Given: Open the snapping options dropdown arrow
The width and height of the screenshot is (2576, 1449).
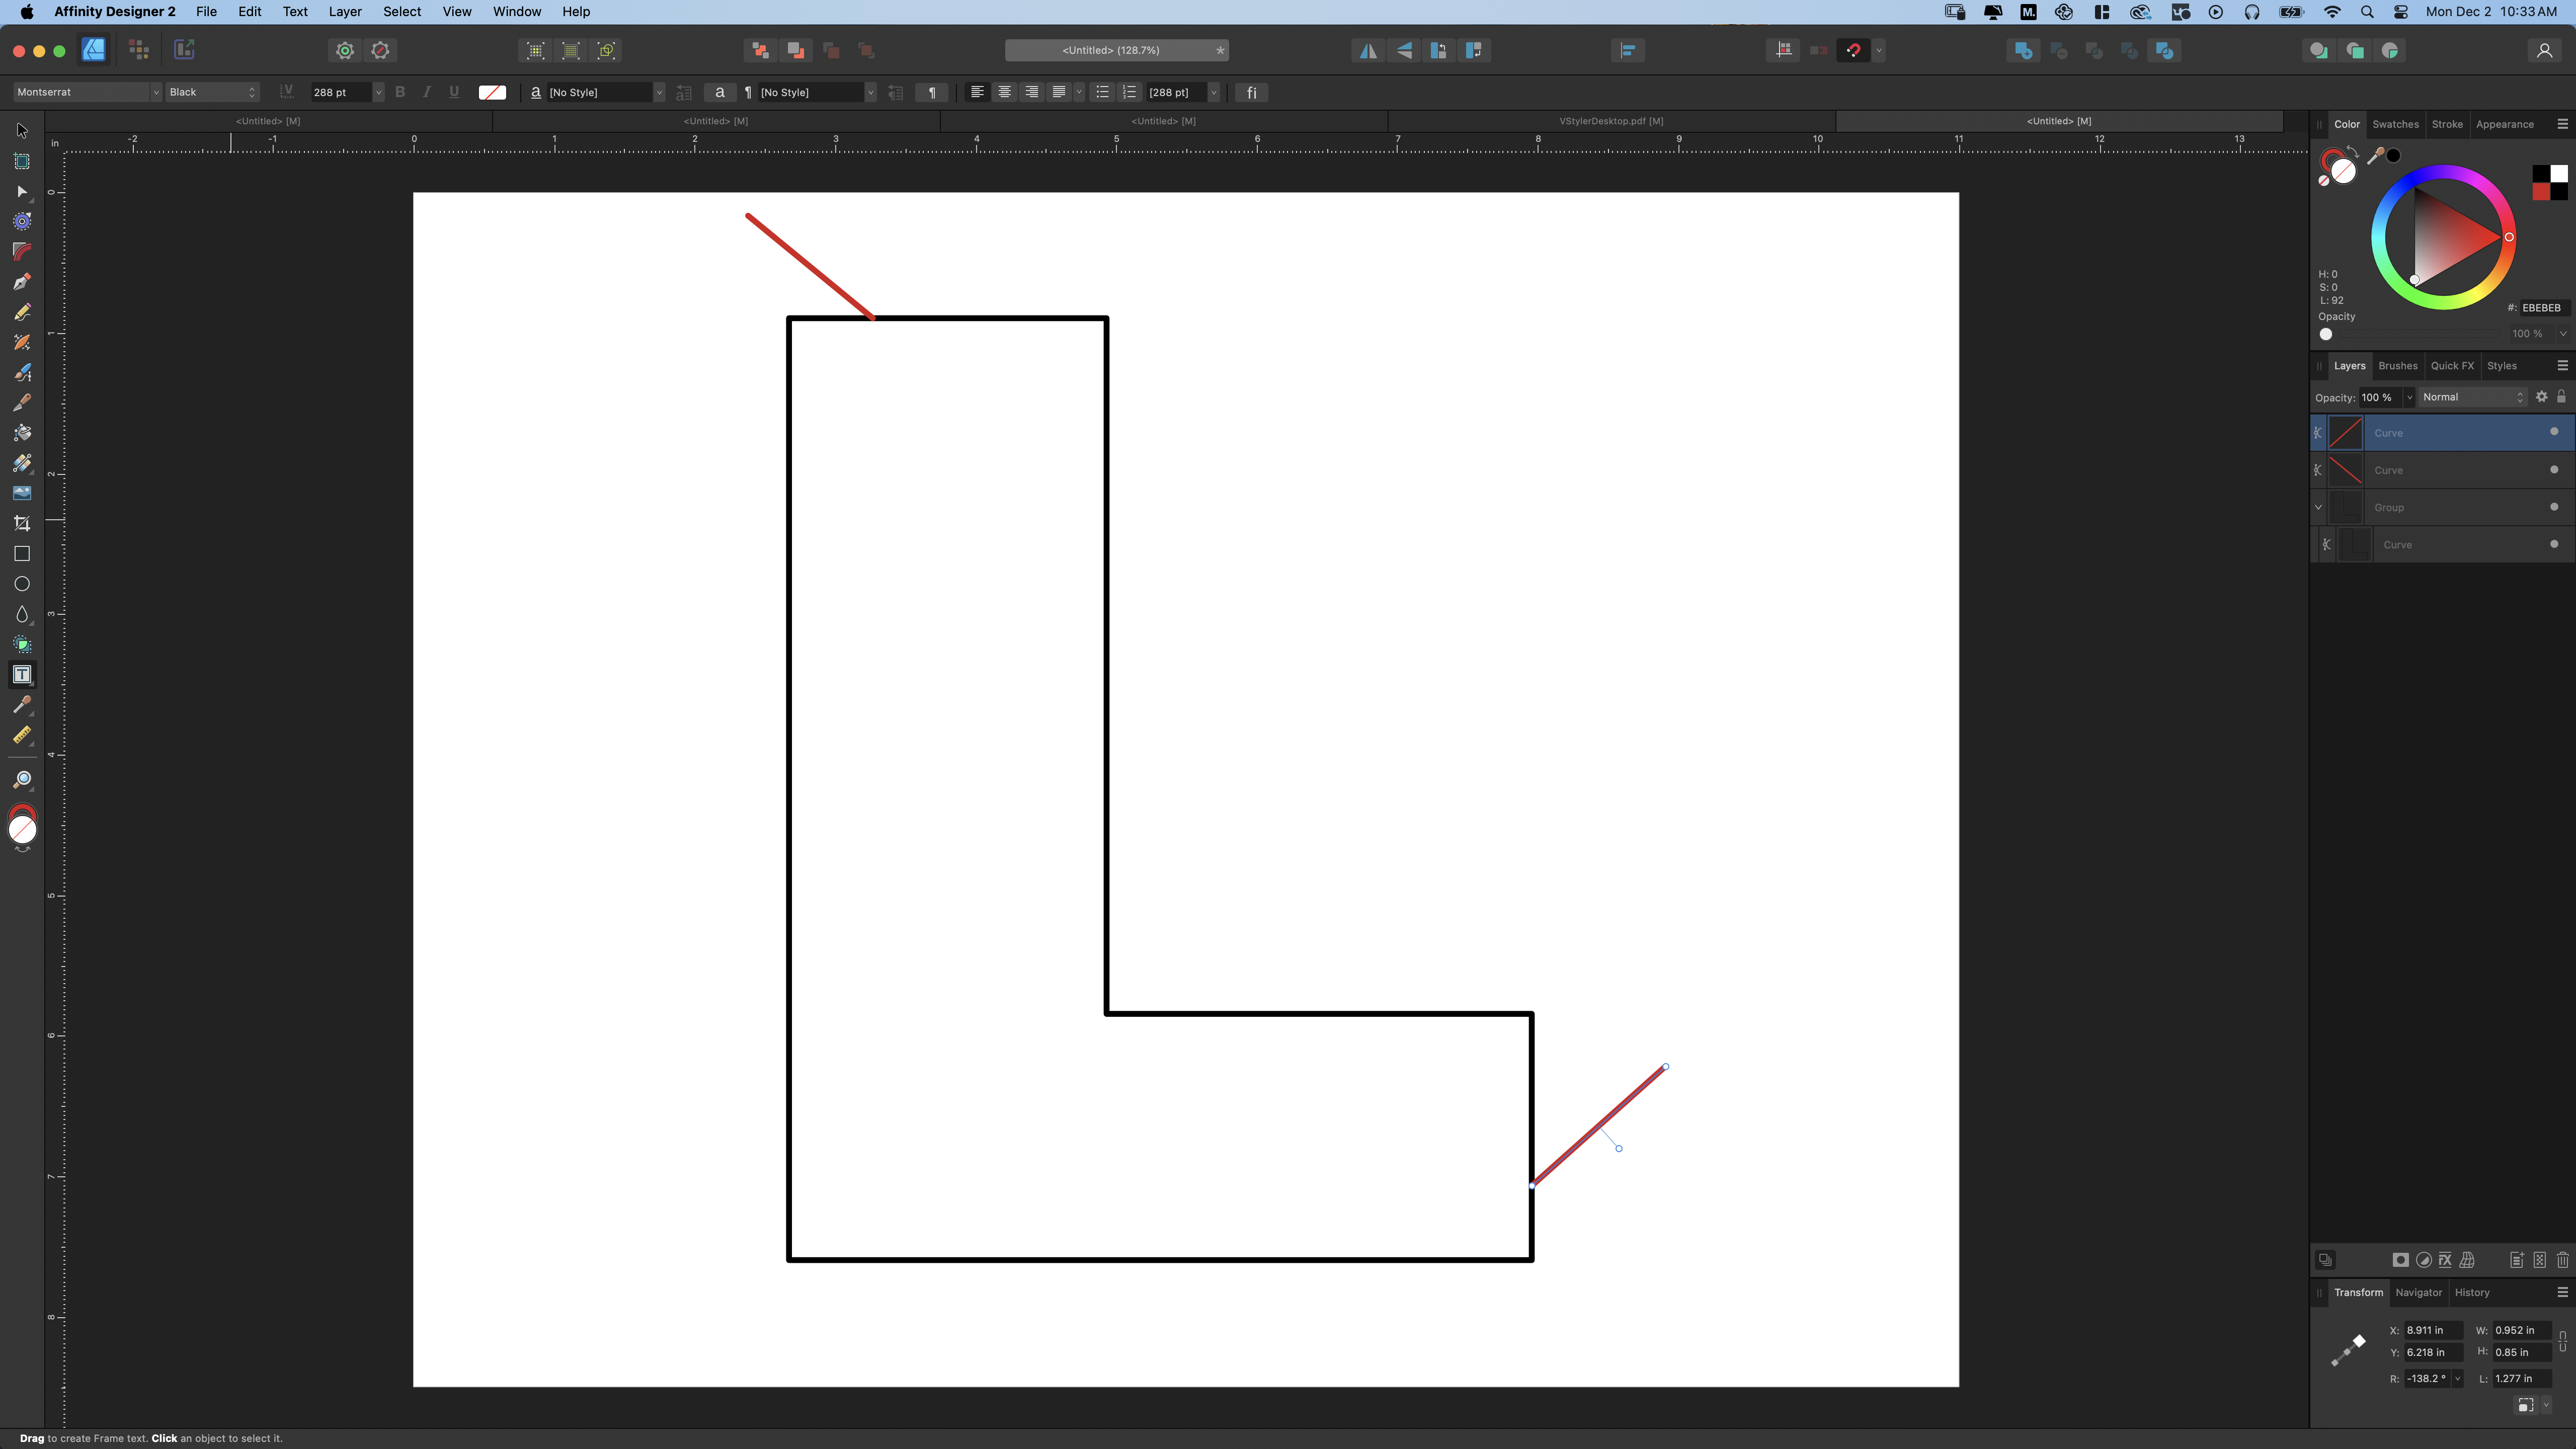Looking at the screenshot, I should pyautogui.click(x=1879, y=50).
